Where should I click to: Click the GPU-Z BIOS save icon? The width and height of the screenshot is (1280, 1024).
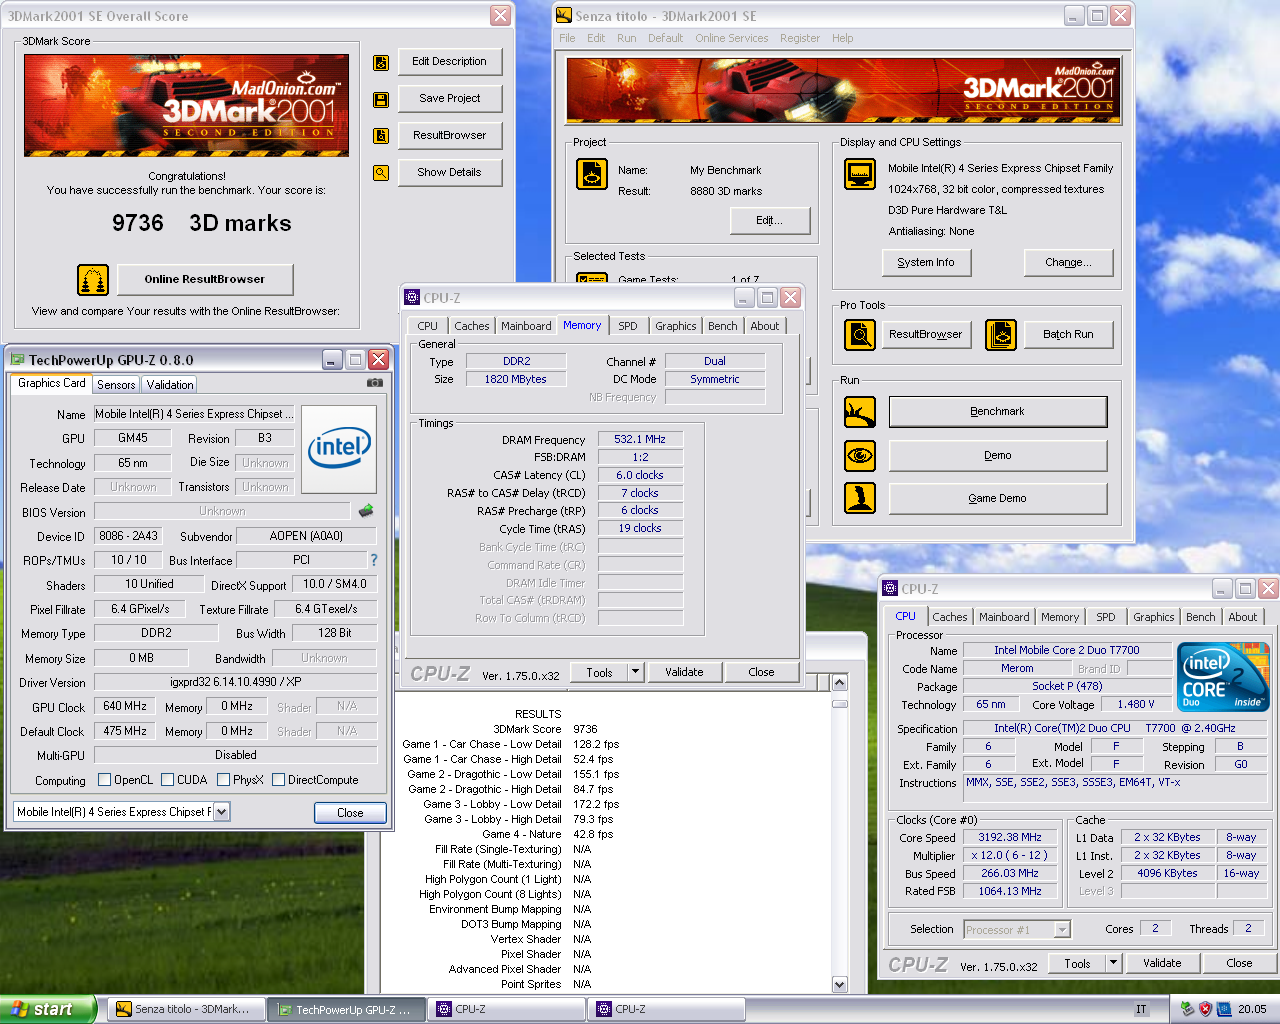click(366, 511)
